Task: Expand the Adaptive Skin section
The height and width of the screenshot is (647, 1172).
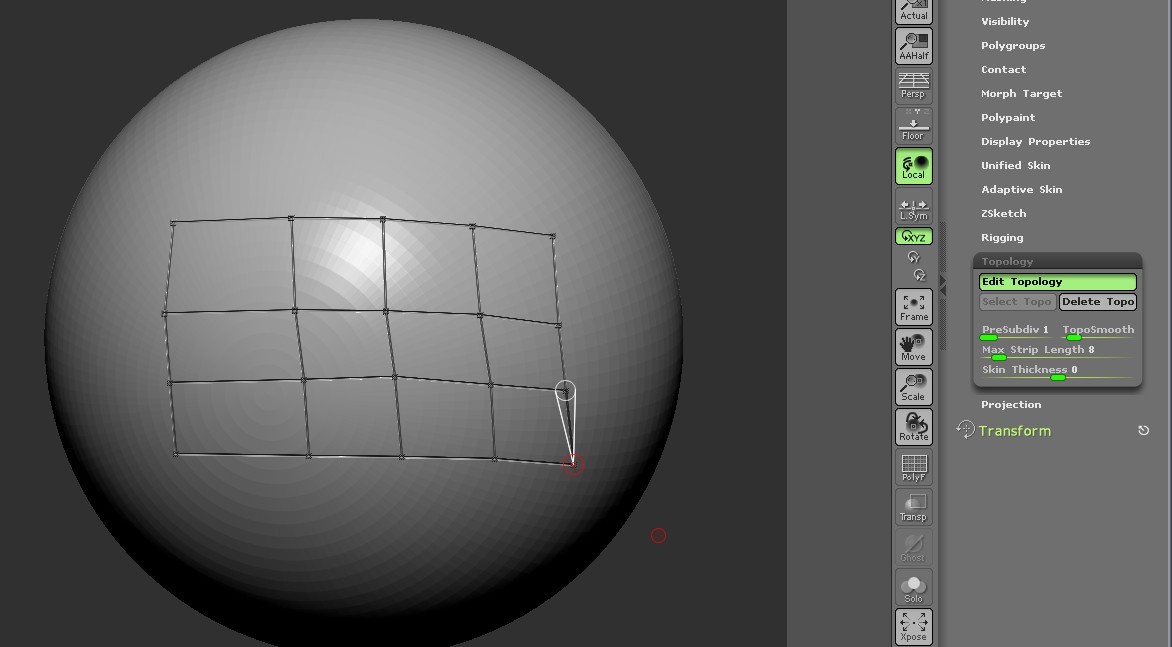Action: [1021, 189]
